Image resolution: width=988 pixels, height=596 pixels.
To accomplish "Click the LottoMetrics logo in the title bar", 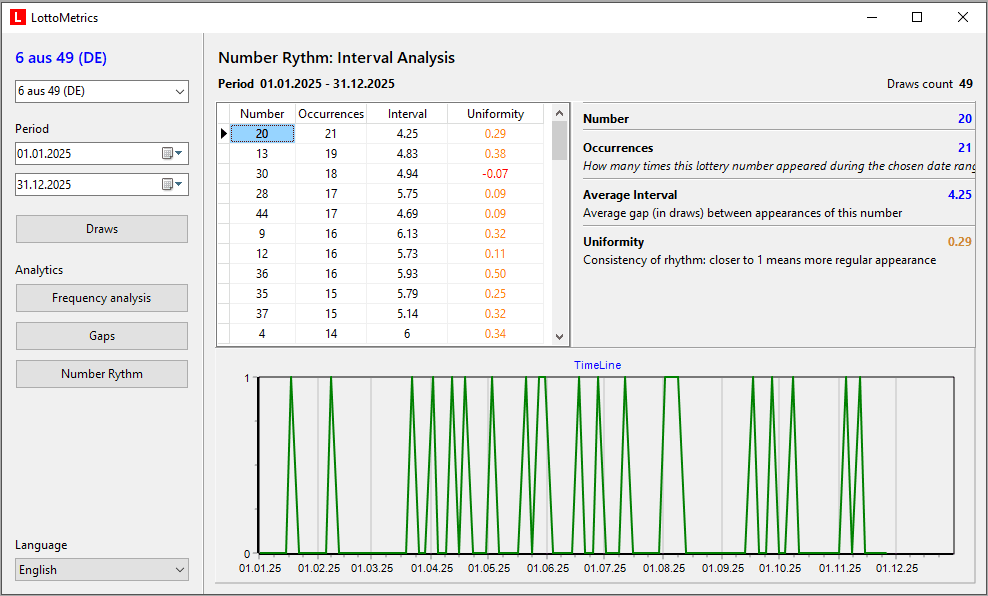I will (17, 17).
